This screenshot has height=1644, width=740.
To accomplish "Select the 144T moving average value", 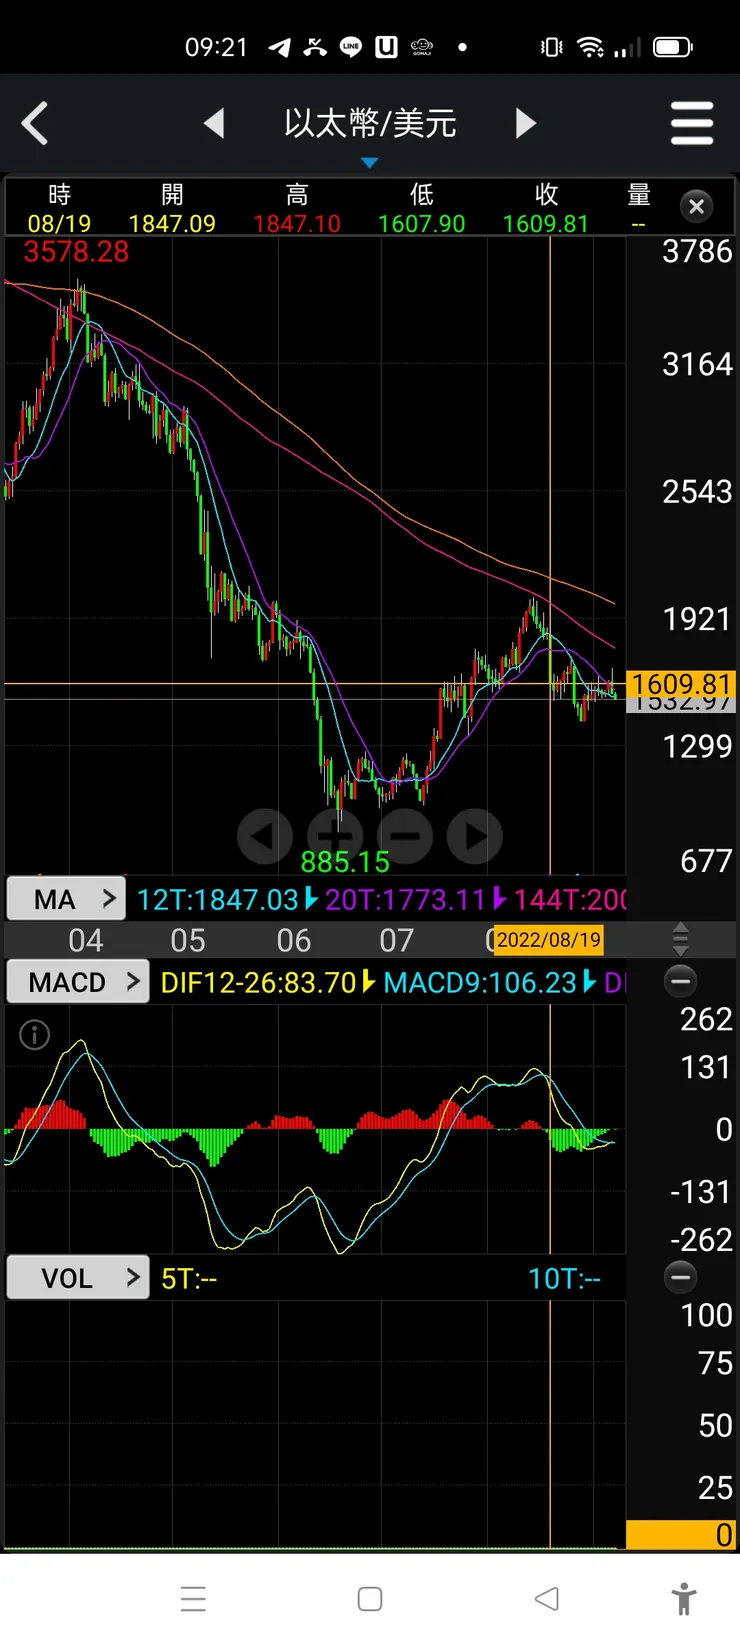I will (570, 900).
